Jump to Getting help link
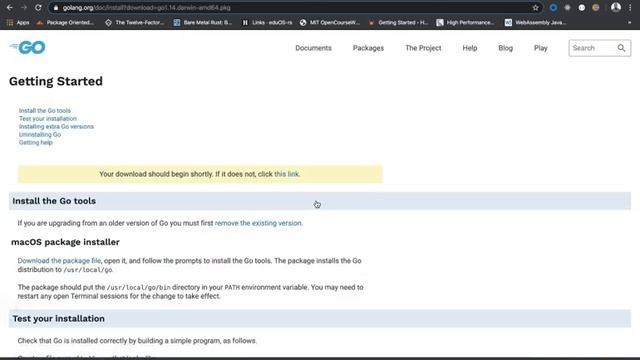640x360 pixels. [x=36, y=142]
